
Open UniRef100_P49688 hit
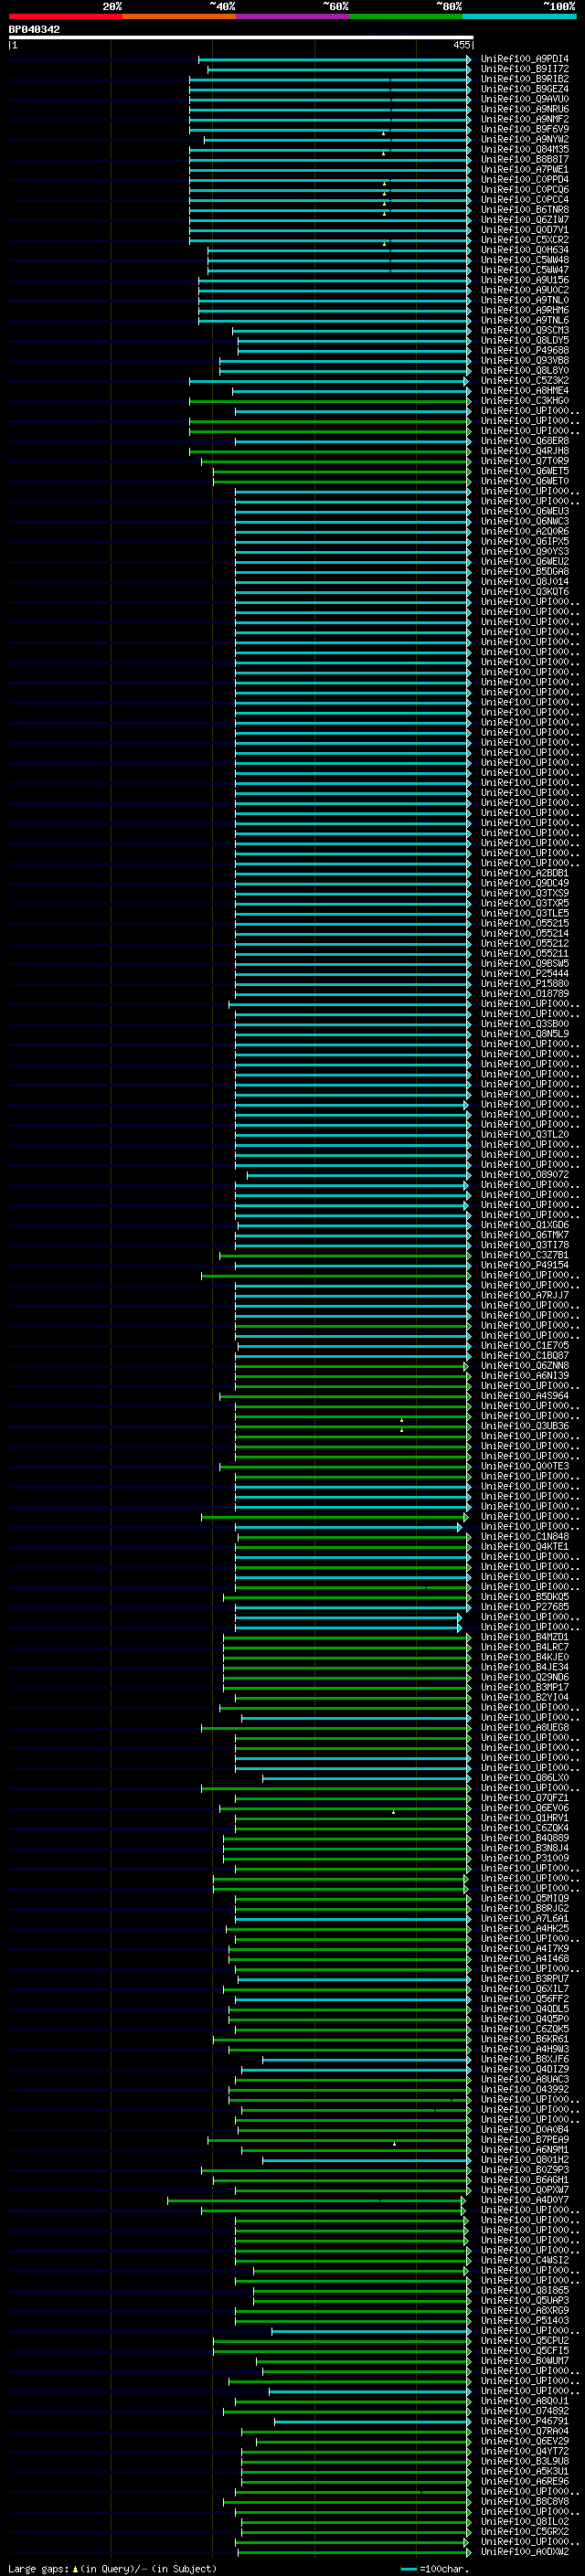click(x=525, y=350)
